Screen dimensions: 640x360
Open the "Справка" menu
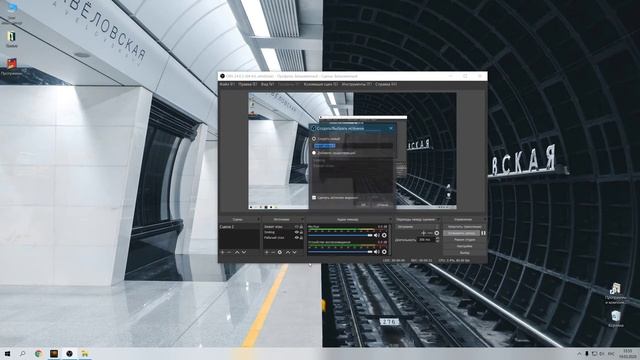(x=386, y=84)
